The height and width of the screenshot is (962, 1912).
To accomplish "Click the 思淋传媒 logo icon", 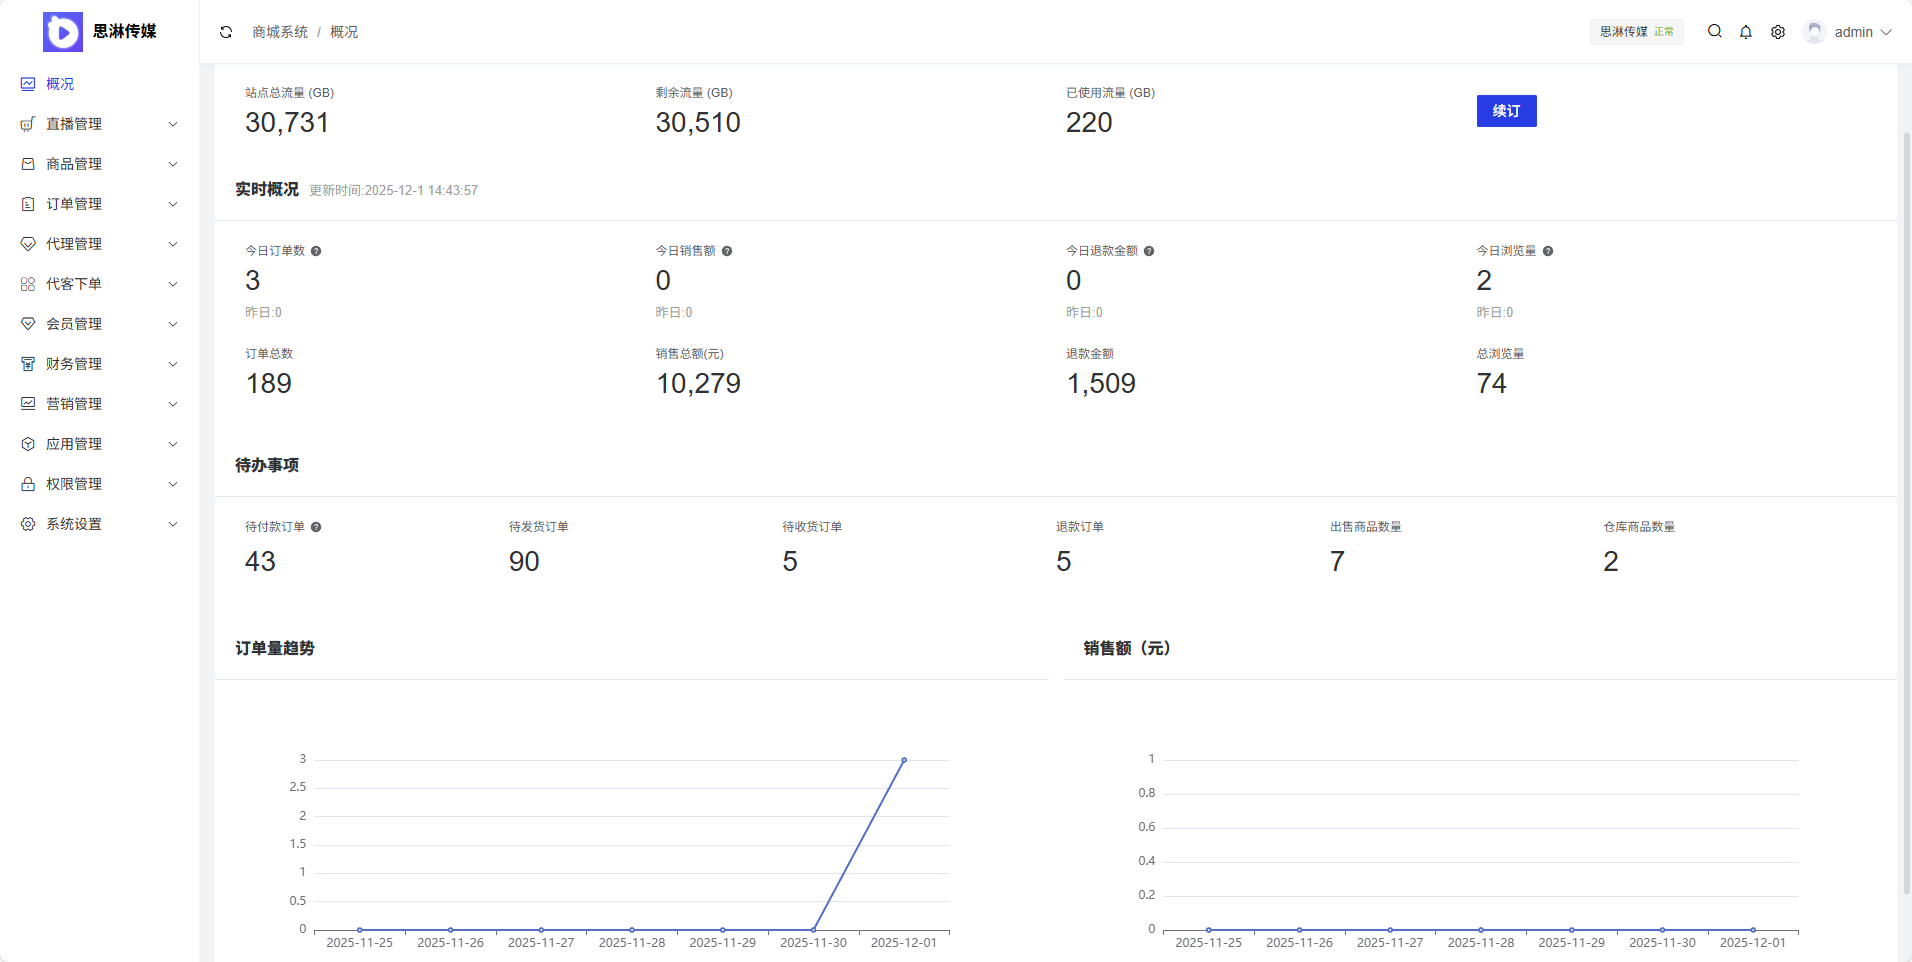I will 63,32.
